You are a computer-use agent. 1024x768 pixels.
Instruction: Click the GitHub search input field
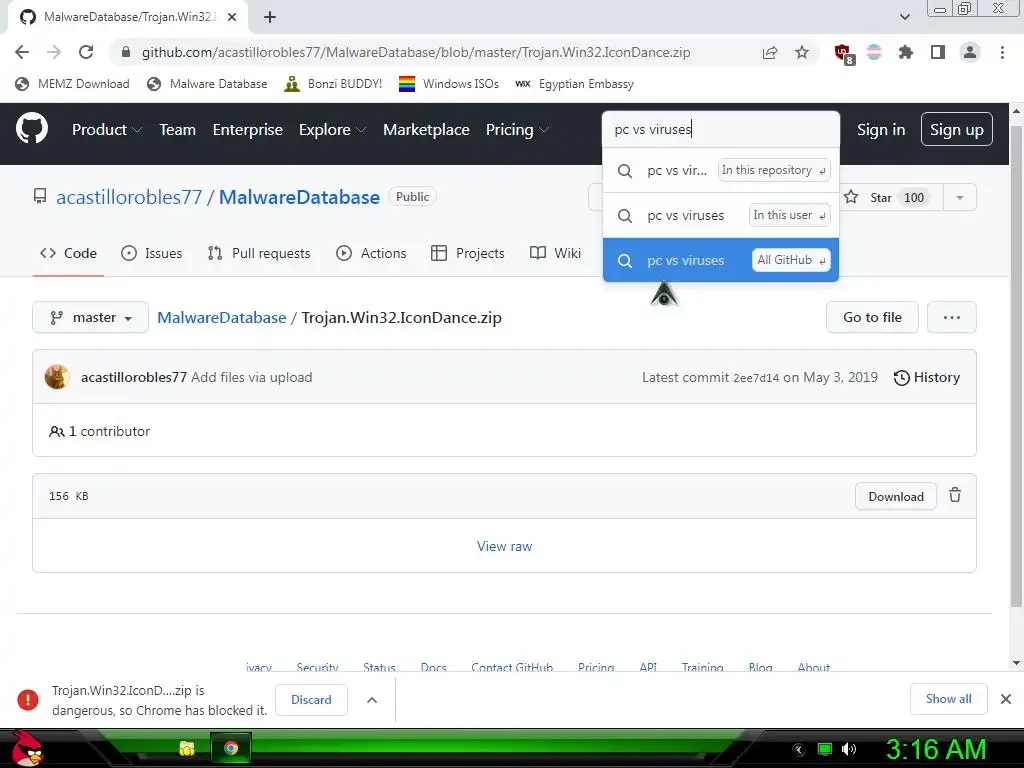(721, 129)
